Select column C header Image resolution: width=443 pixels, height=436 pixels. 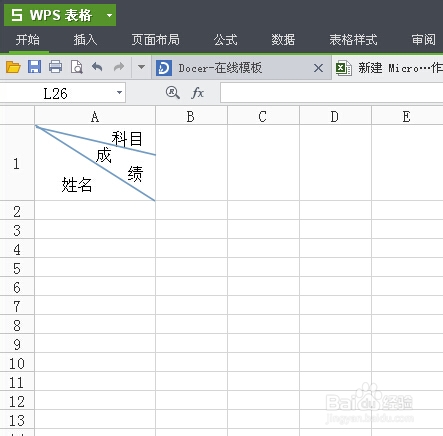(263, 116)
